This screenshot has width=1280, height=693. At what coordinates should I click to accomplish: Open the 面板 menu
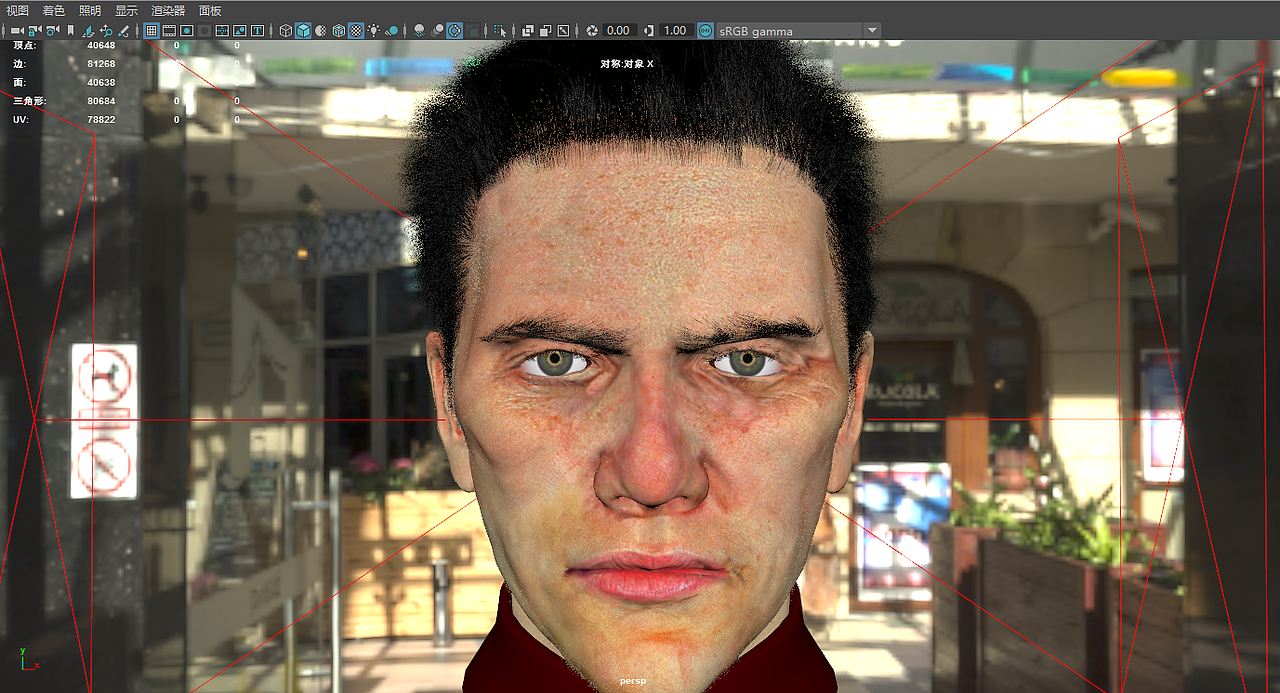(x=210, y=10)
